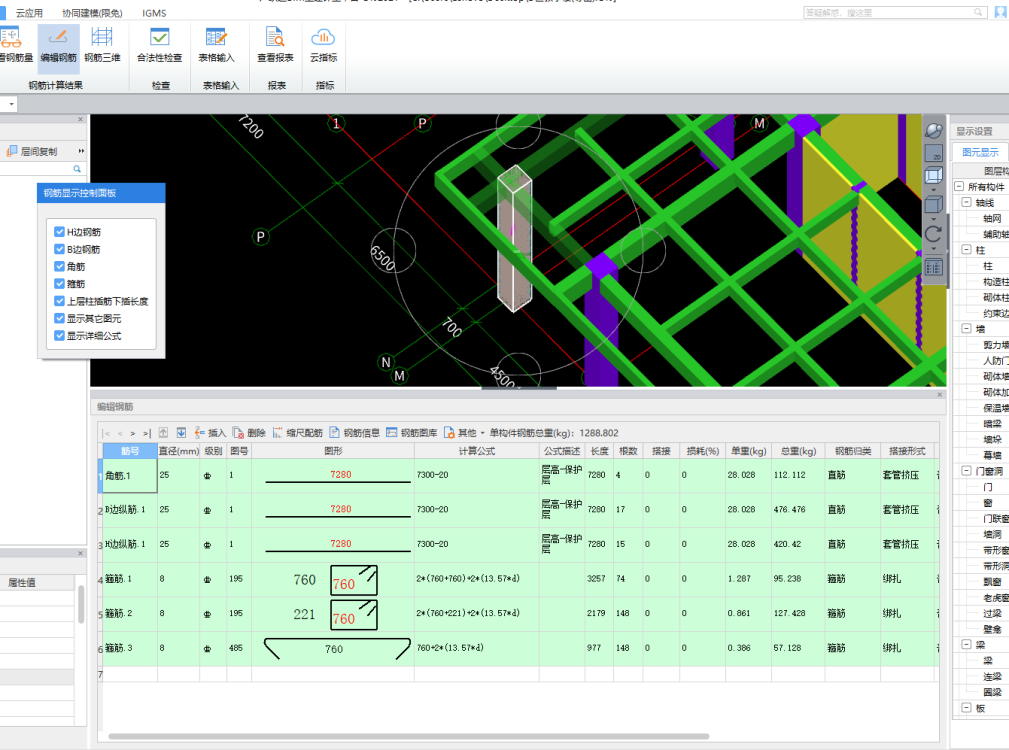Expand 层间复制 overflow arrow
Viewport: 1009px width, 750px height.
click(x=82, y=151)
